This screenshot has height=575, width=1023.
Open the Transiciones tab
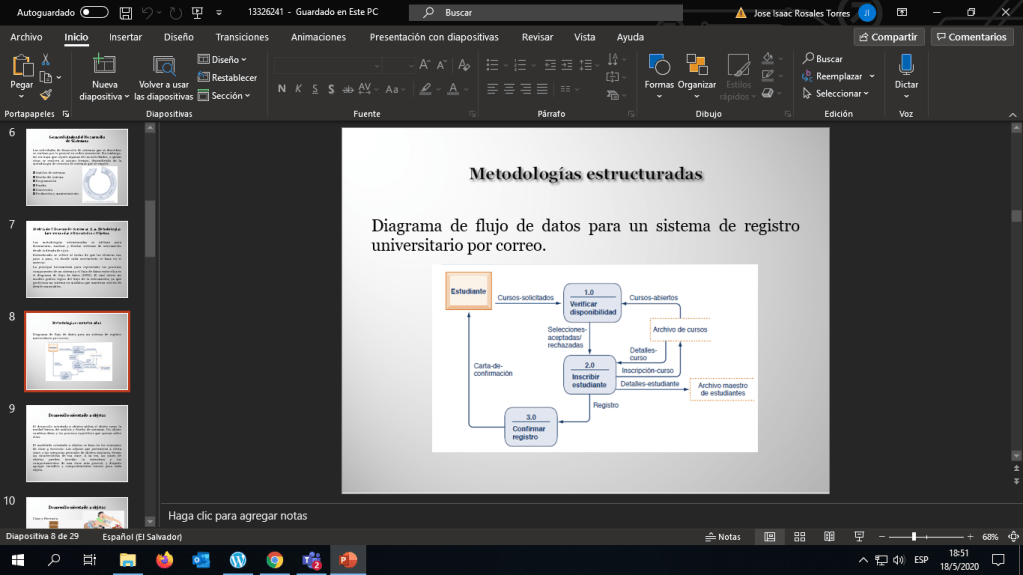[242, 37]
